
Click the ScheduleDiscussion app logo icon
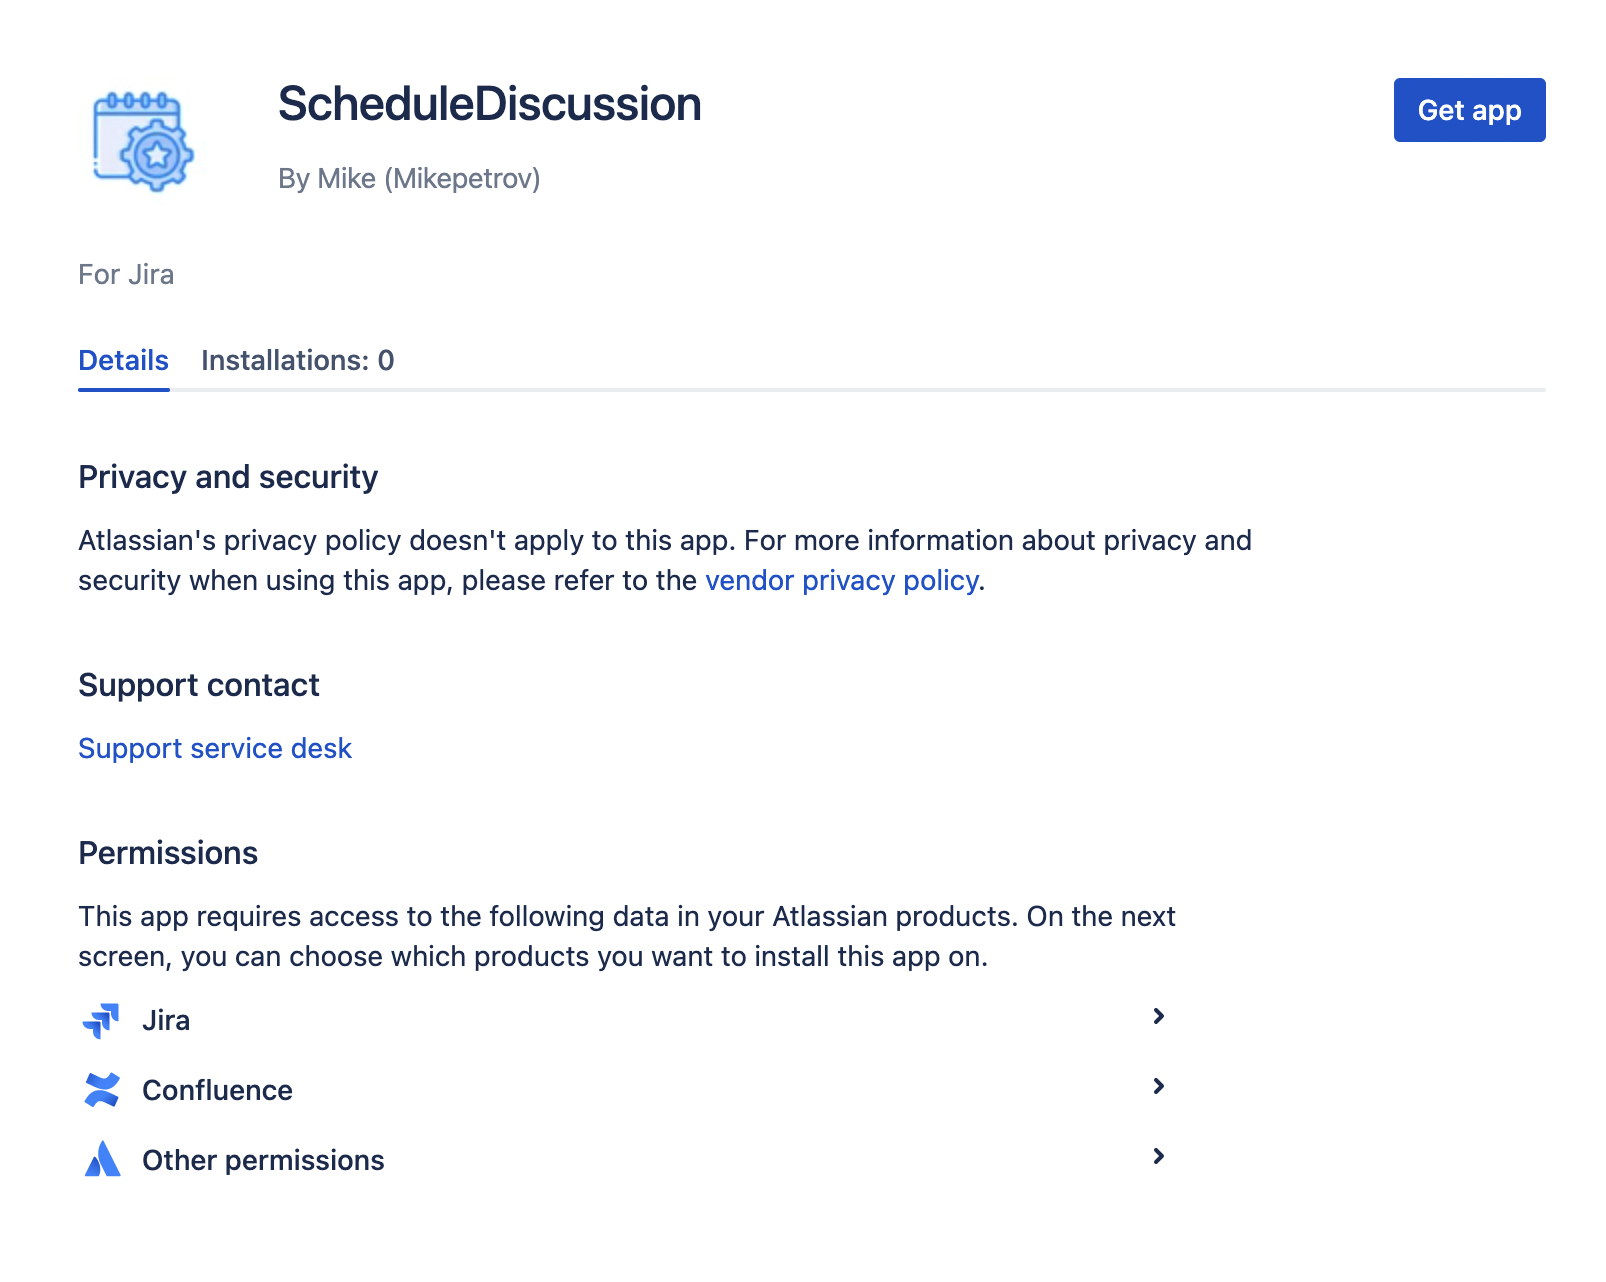click(143, 141)
